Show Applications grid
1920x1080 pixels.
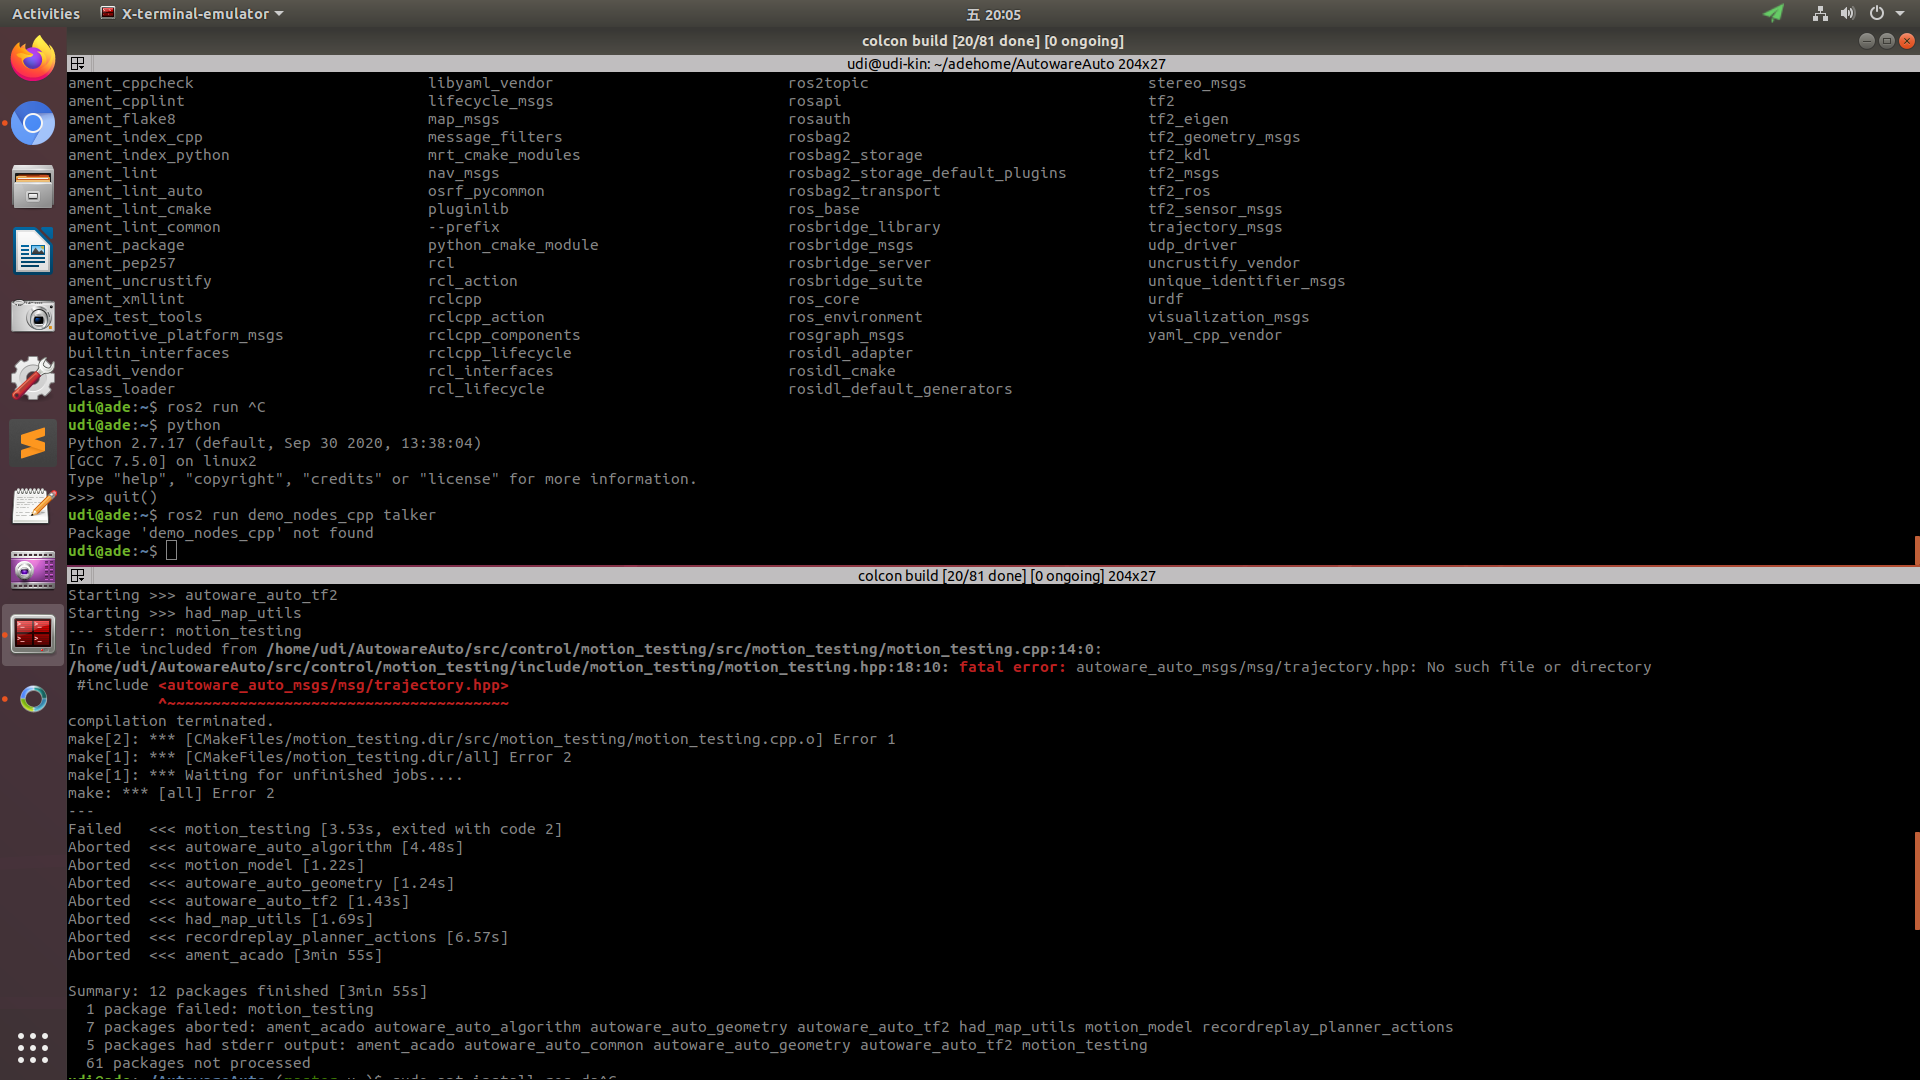[33, 1047]
